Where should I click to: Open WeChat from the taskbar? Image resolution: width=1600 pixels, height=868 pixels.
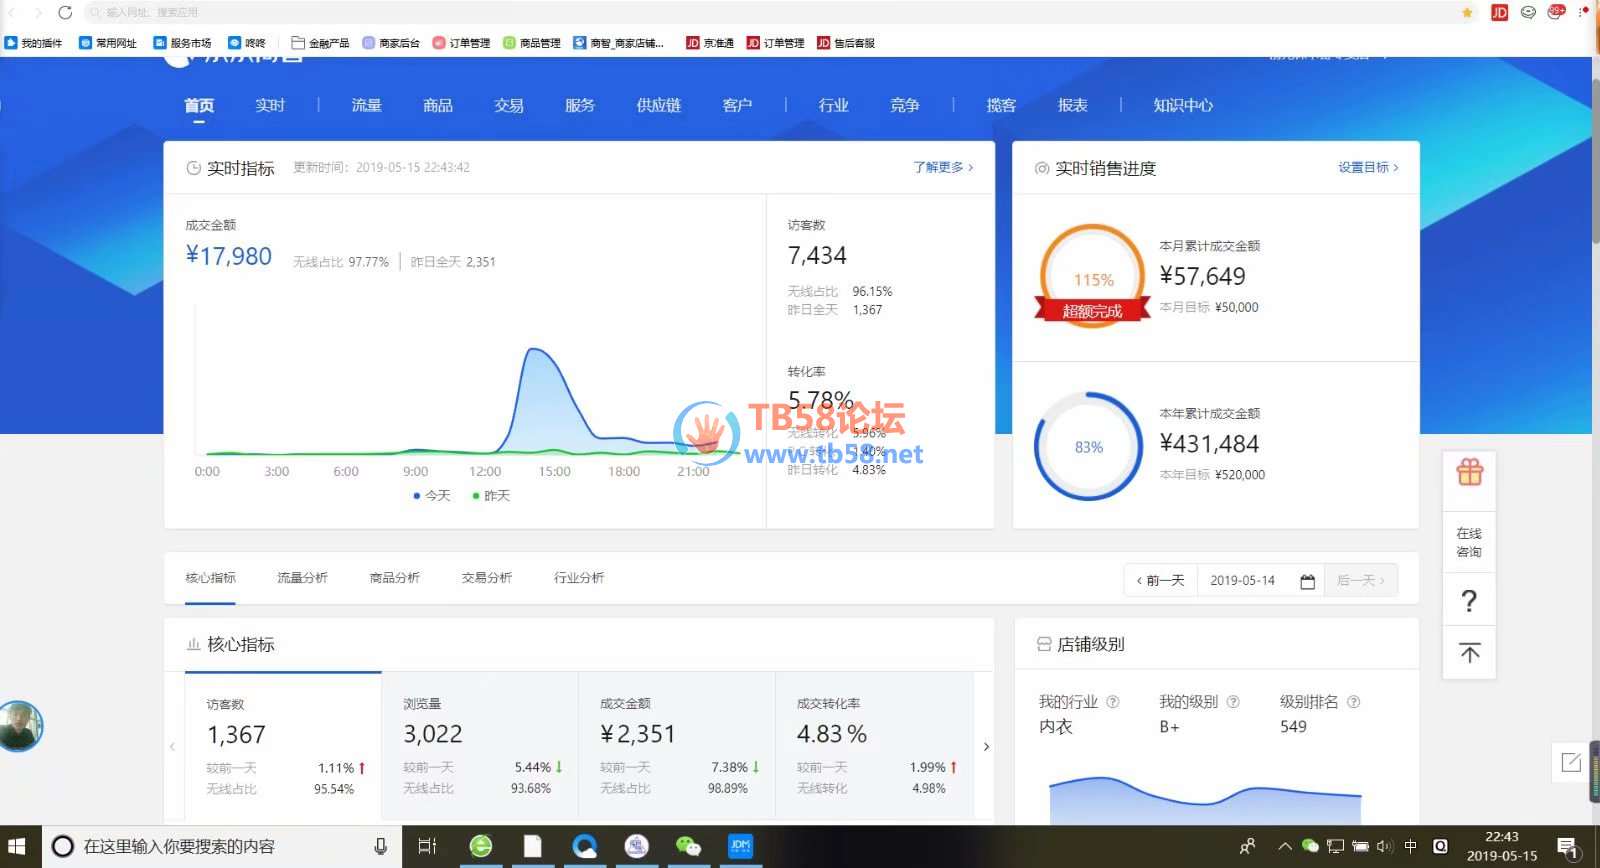[688, 847]
